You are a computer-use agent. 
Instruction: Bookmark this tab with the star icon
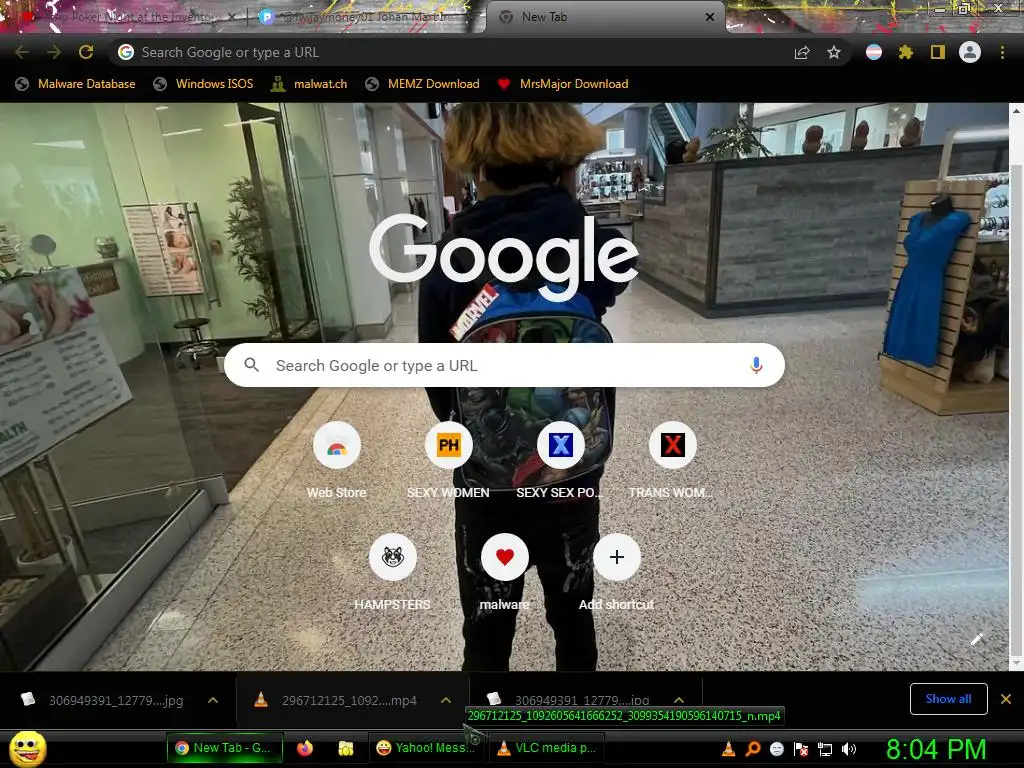[x=834, y=52]
